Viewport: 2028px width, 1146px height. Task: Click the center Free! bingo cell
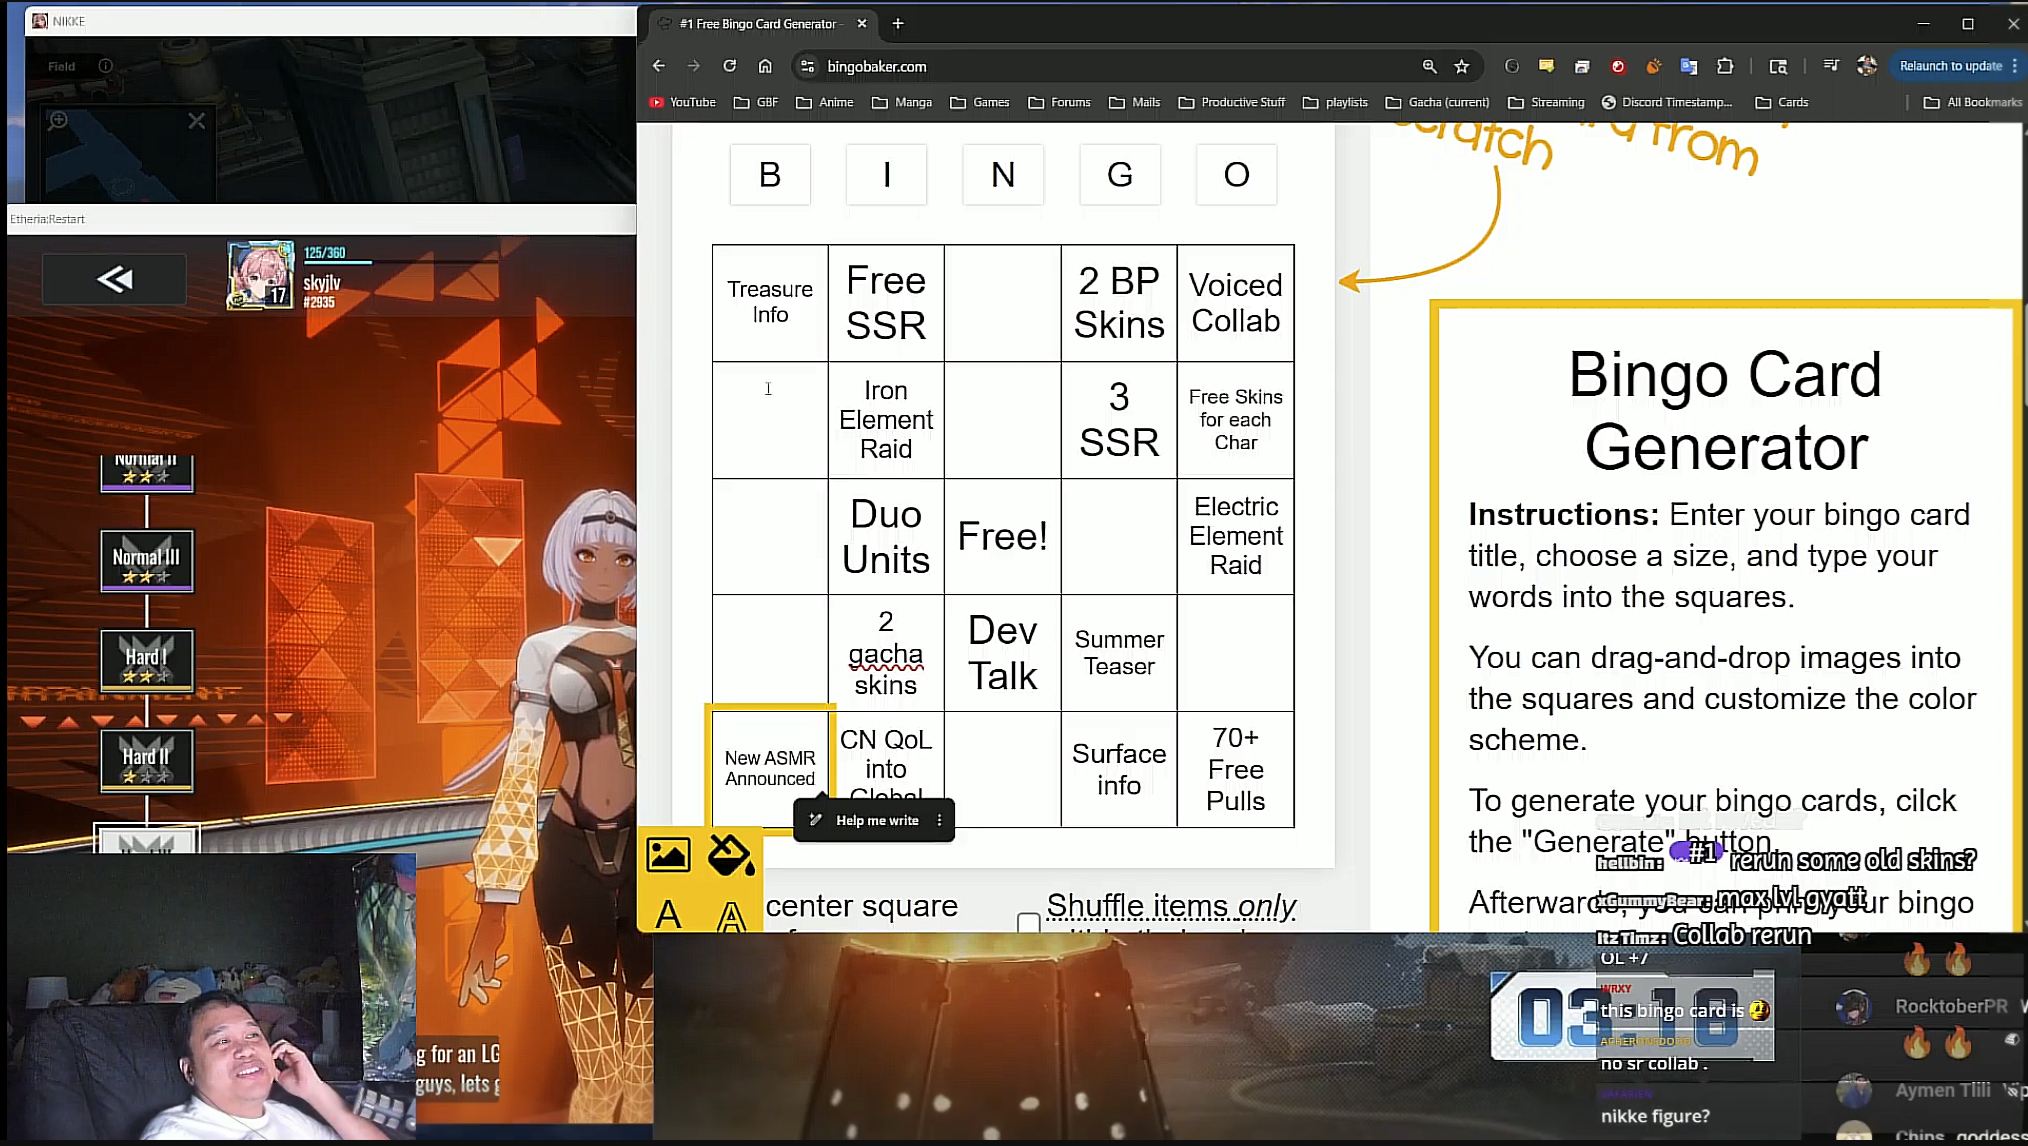coord(1003,536)
